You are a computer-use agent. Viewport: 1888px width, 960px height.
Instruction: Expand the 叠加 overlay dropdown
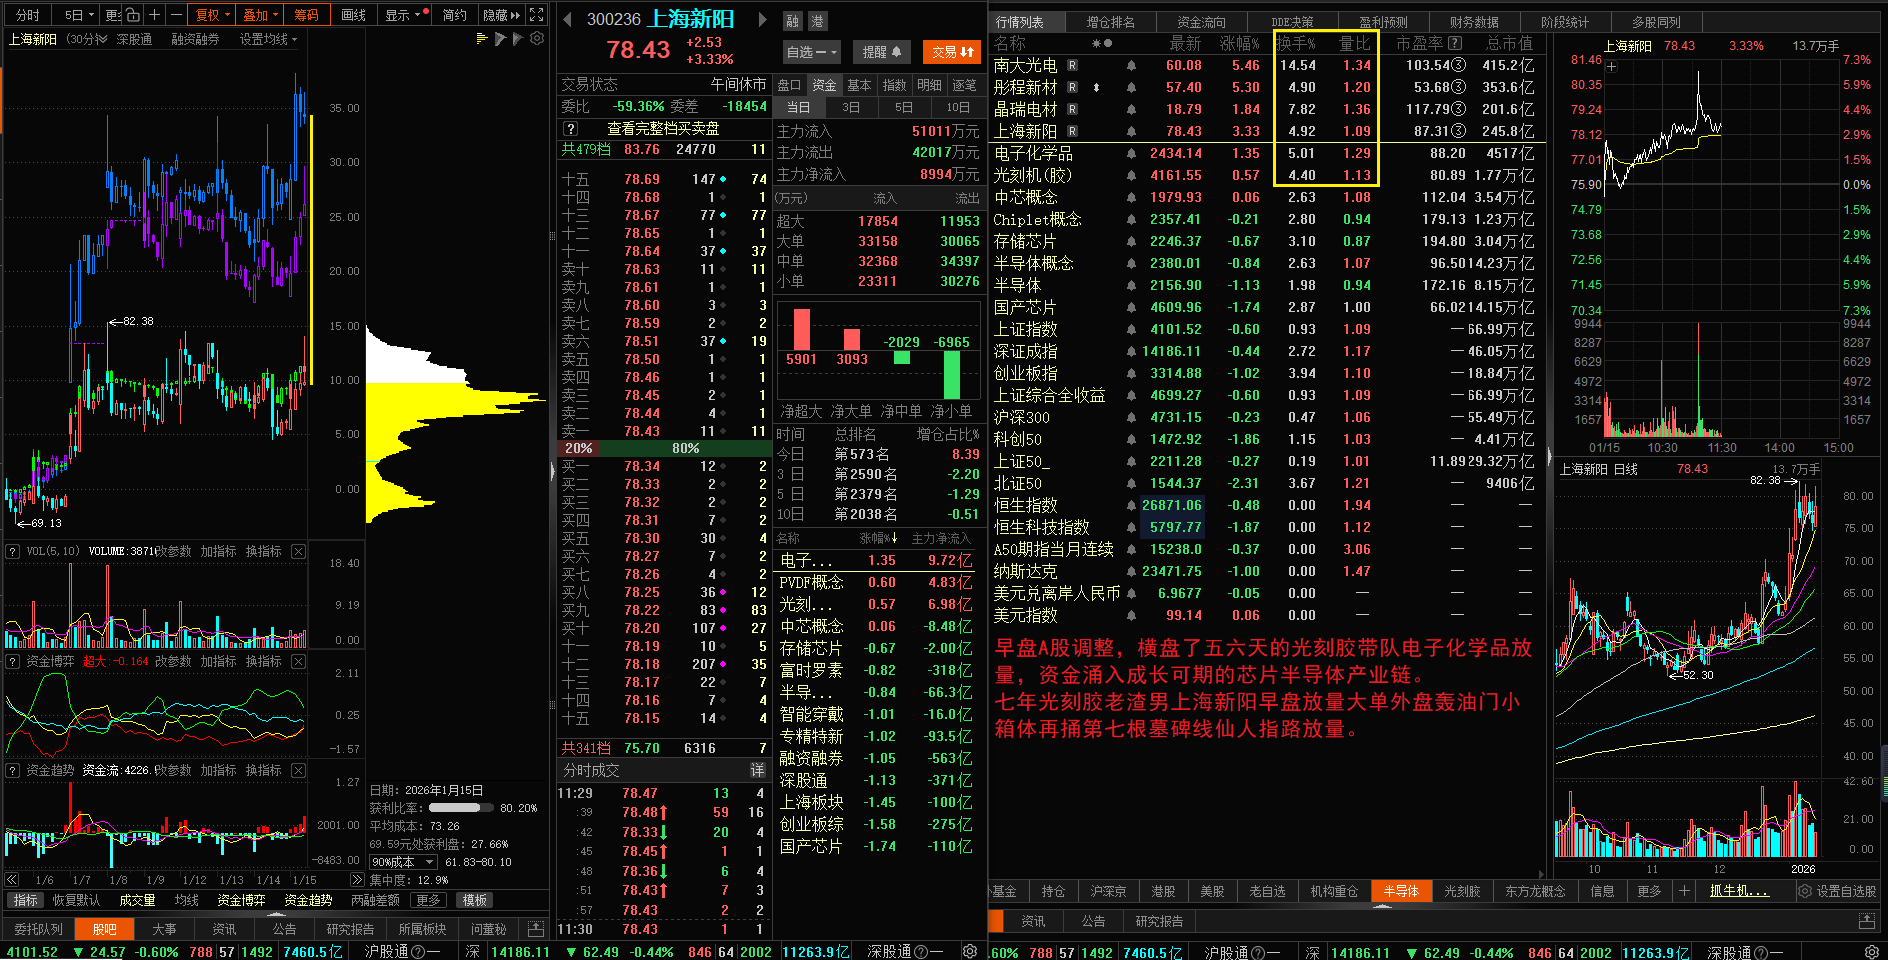click(260, 15)
